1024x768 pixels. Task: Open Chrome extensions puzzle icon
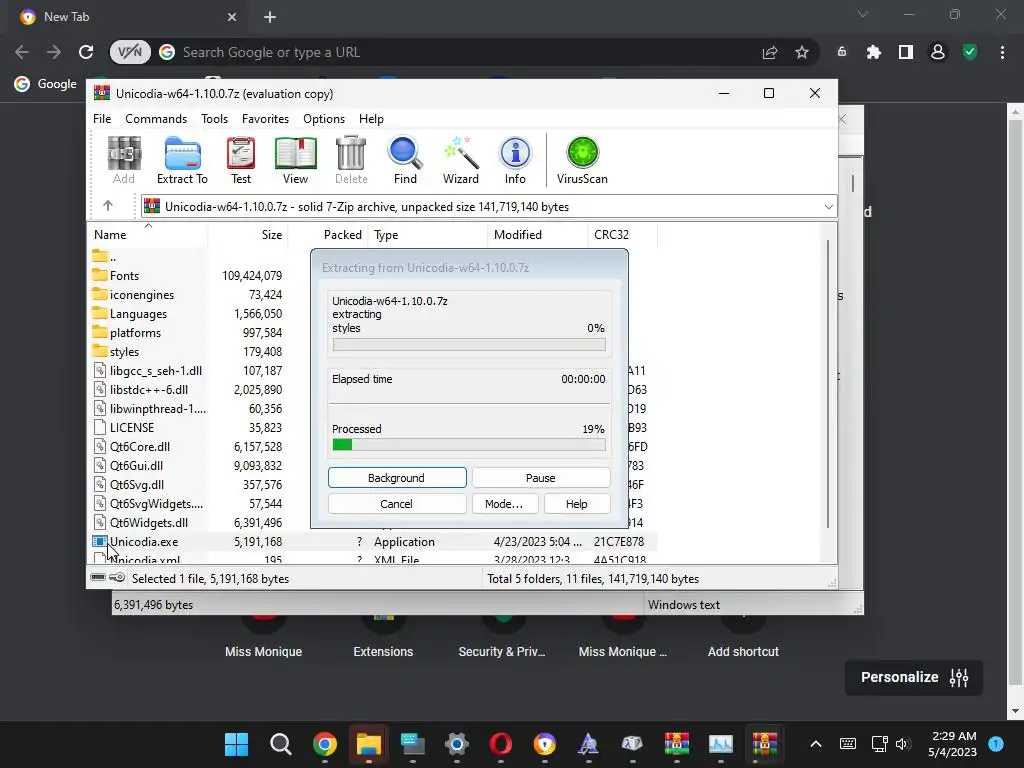pyautogui.click(x=873, y=52)
